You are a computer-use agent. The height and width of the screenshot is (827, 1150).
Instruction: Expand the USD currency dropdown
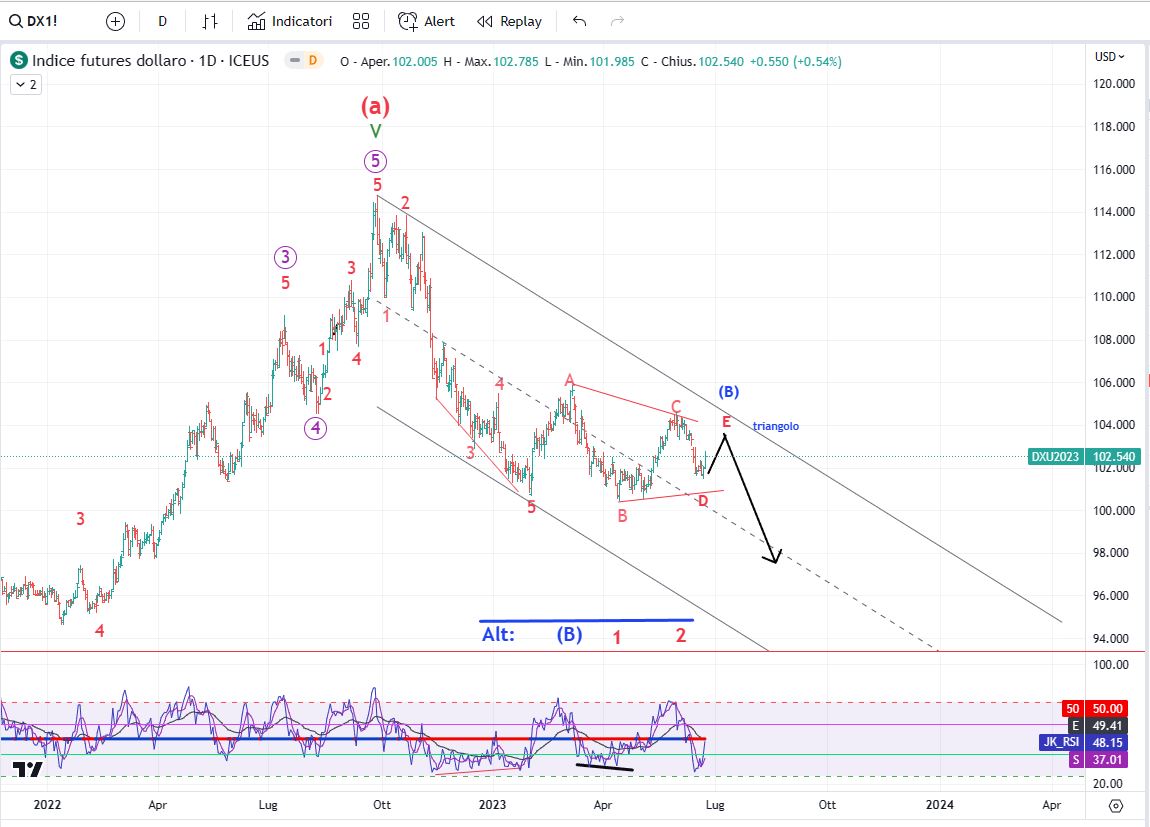pos(1109,57)
